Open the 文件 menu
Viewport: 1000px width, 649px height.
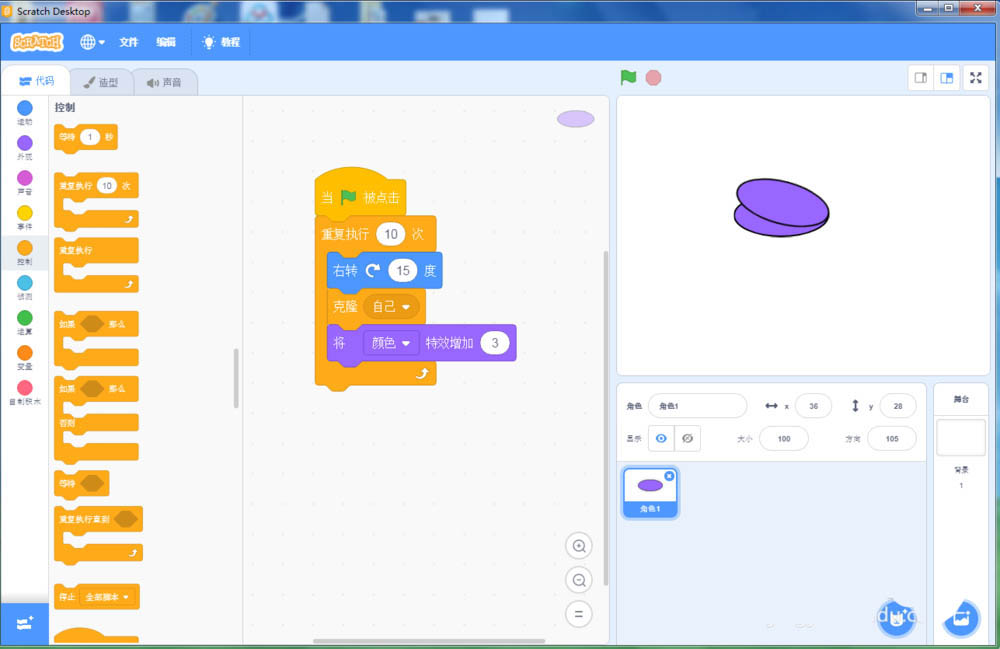[128, 42]
